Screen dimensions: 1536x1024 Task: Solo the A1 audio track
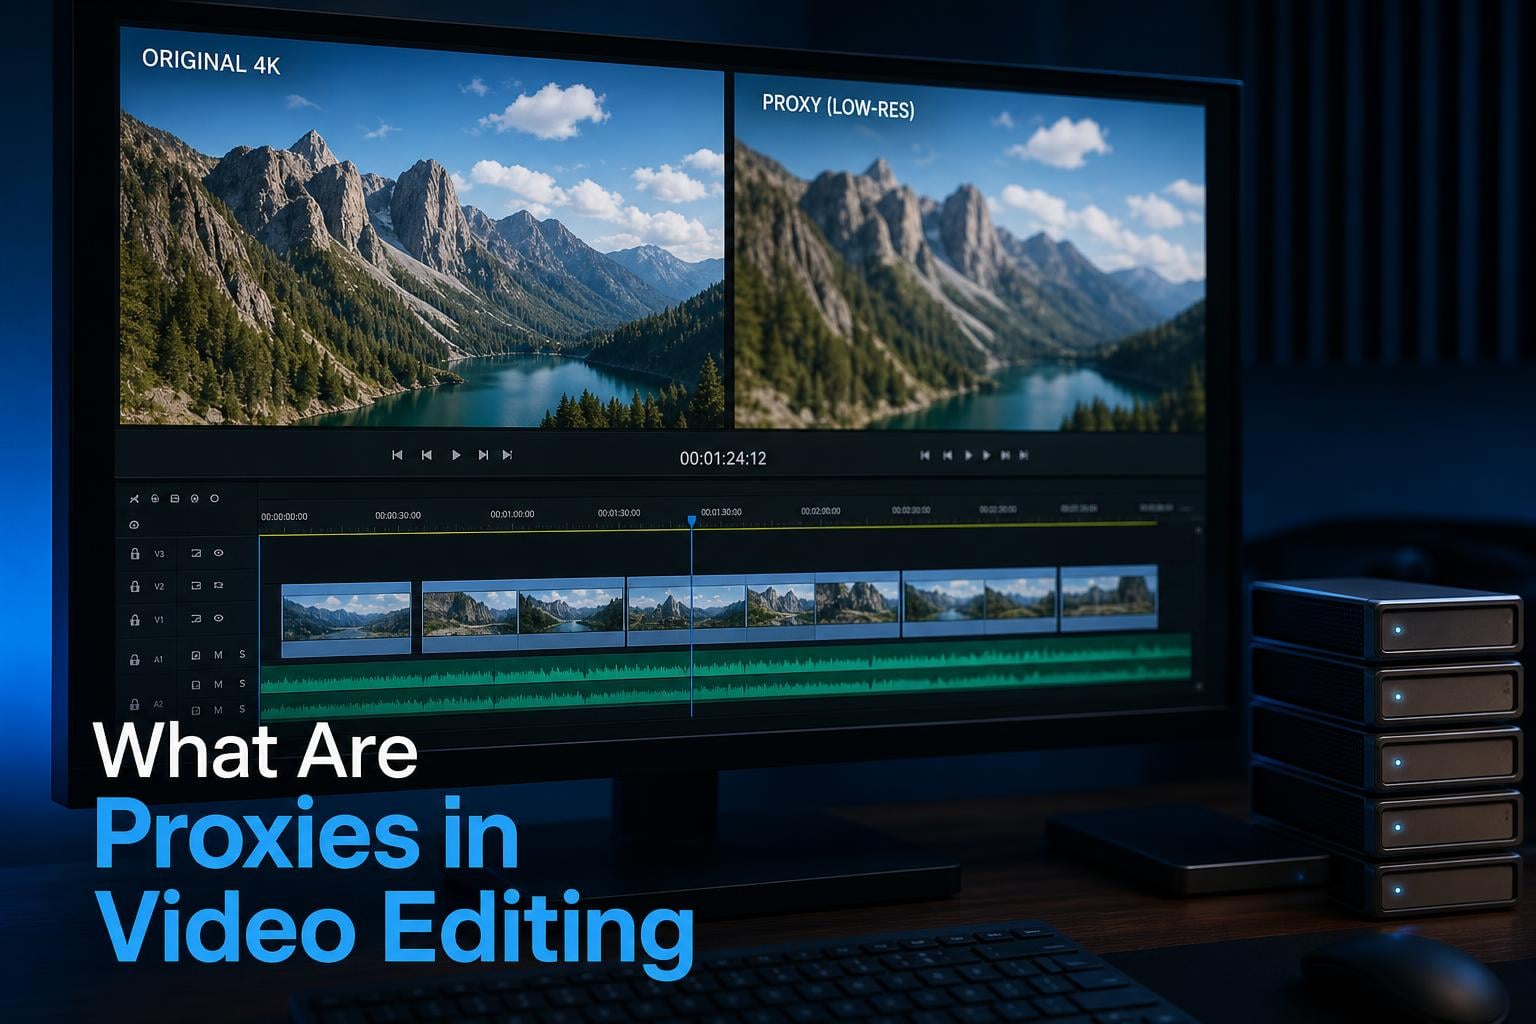(x=242, y=654)
